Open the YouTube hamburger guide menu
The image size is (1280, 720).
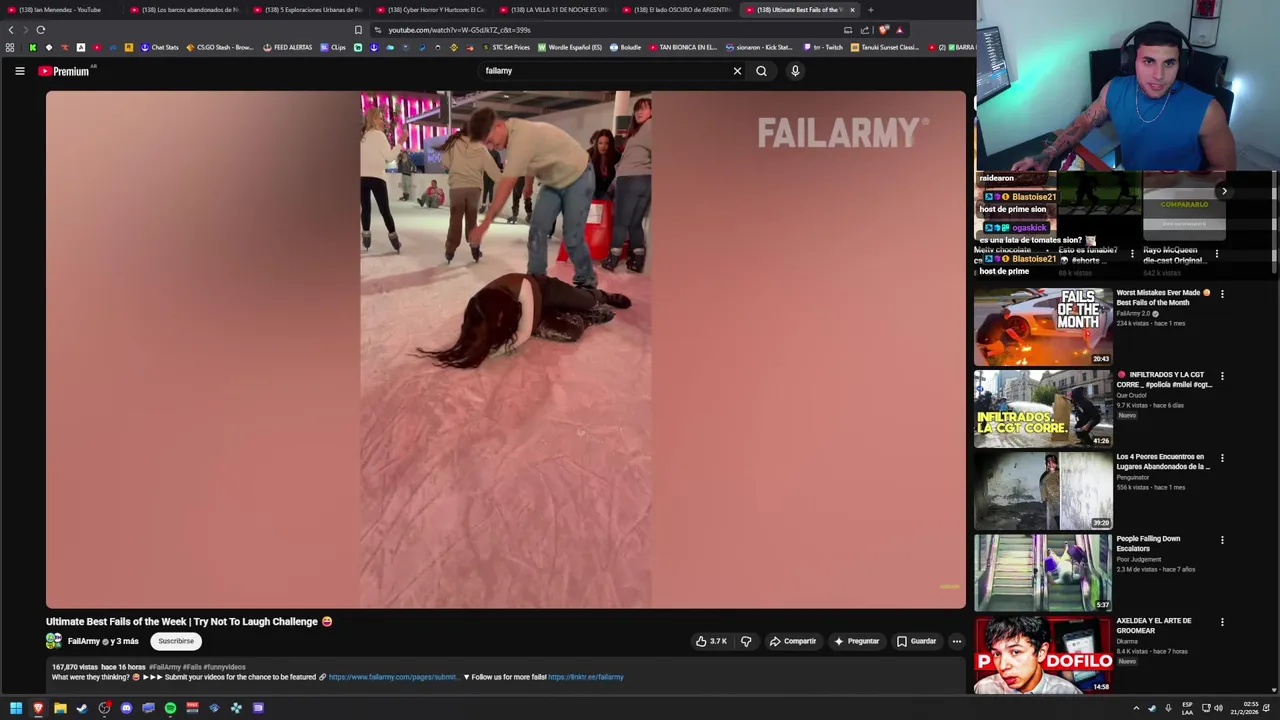click(19, 71)
